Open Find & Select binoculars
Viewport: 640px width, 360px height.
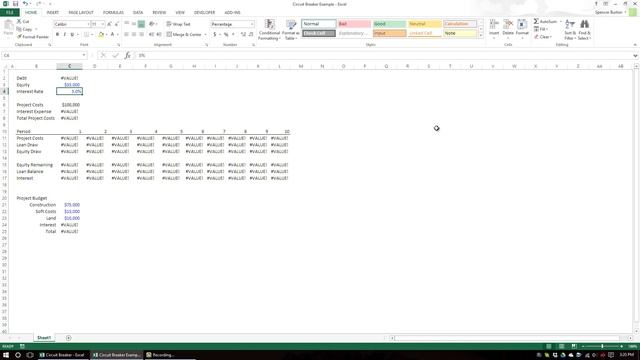point(584,29)
